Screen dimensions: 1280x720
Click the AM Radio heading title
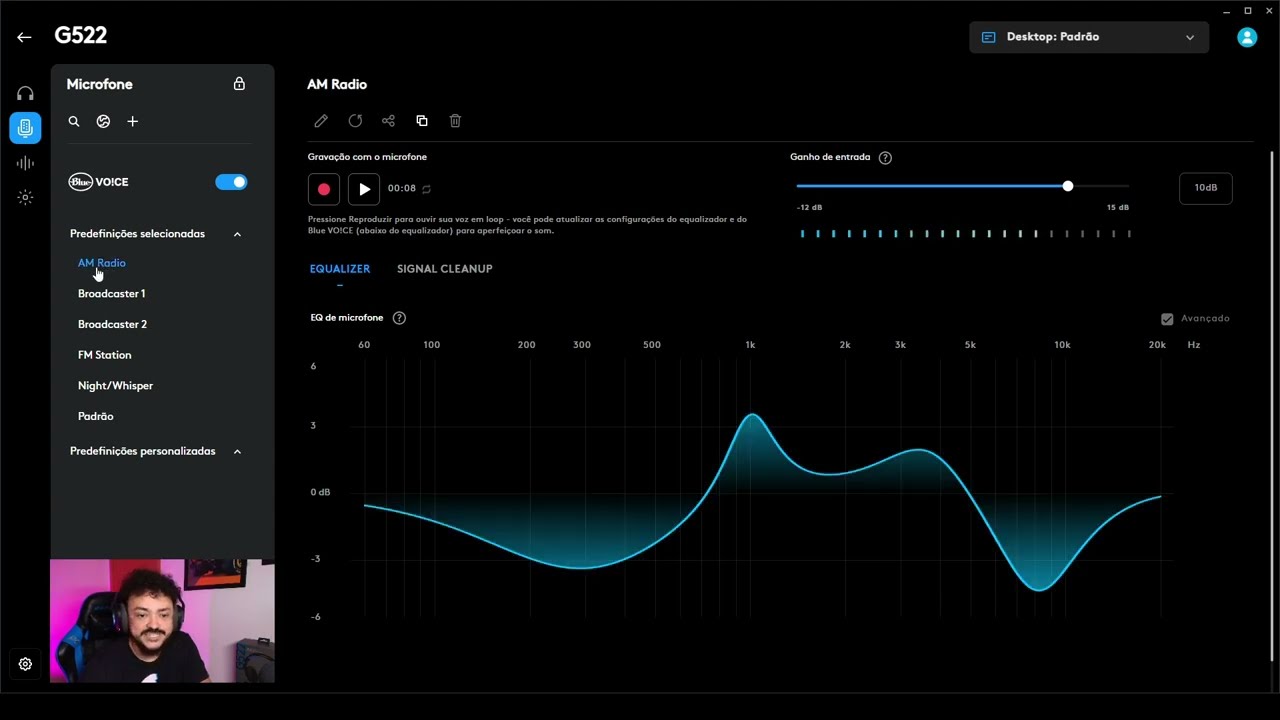point(337,85)
